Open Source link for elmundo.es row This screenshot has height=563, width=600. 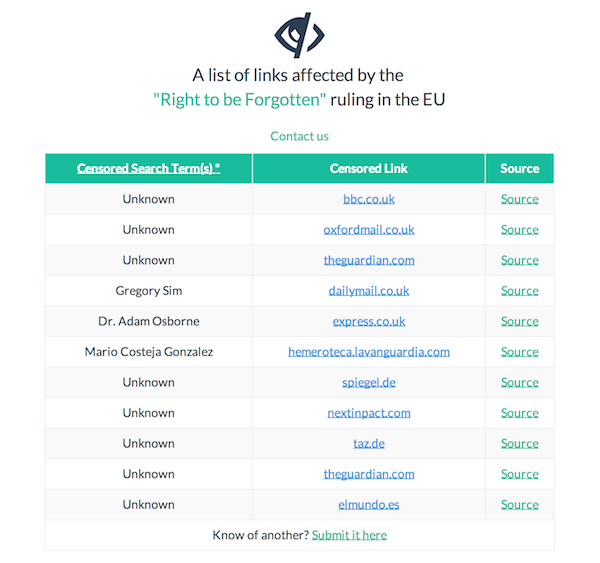(520, 505)
